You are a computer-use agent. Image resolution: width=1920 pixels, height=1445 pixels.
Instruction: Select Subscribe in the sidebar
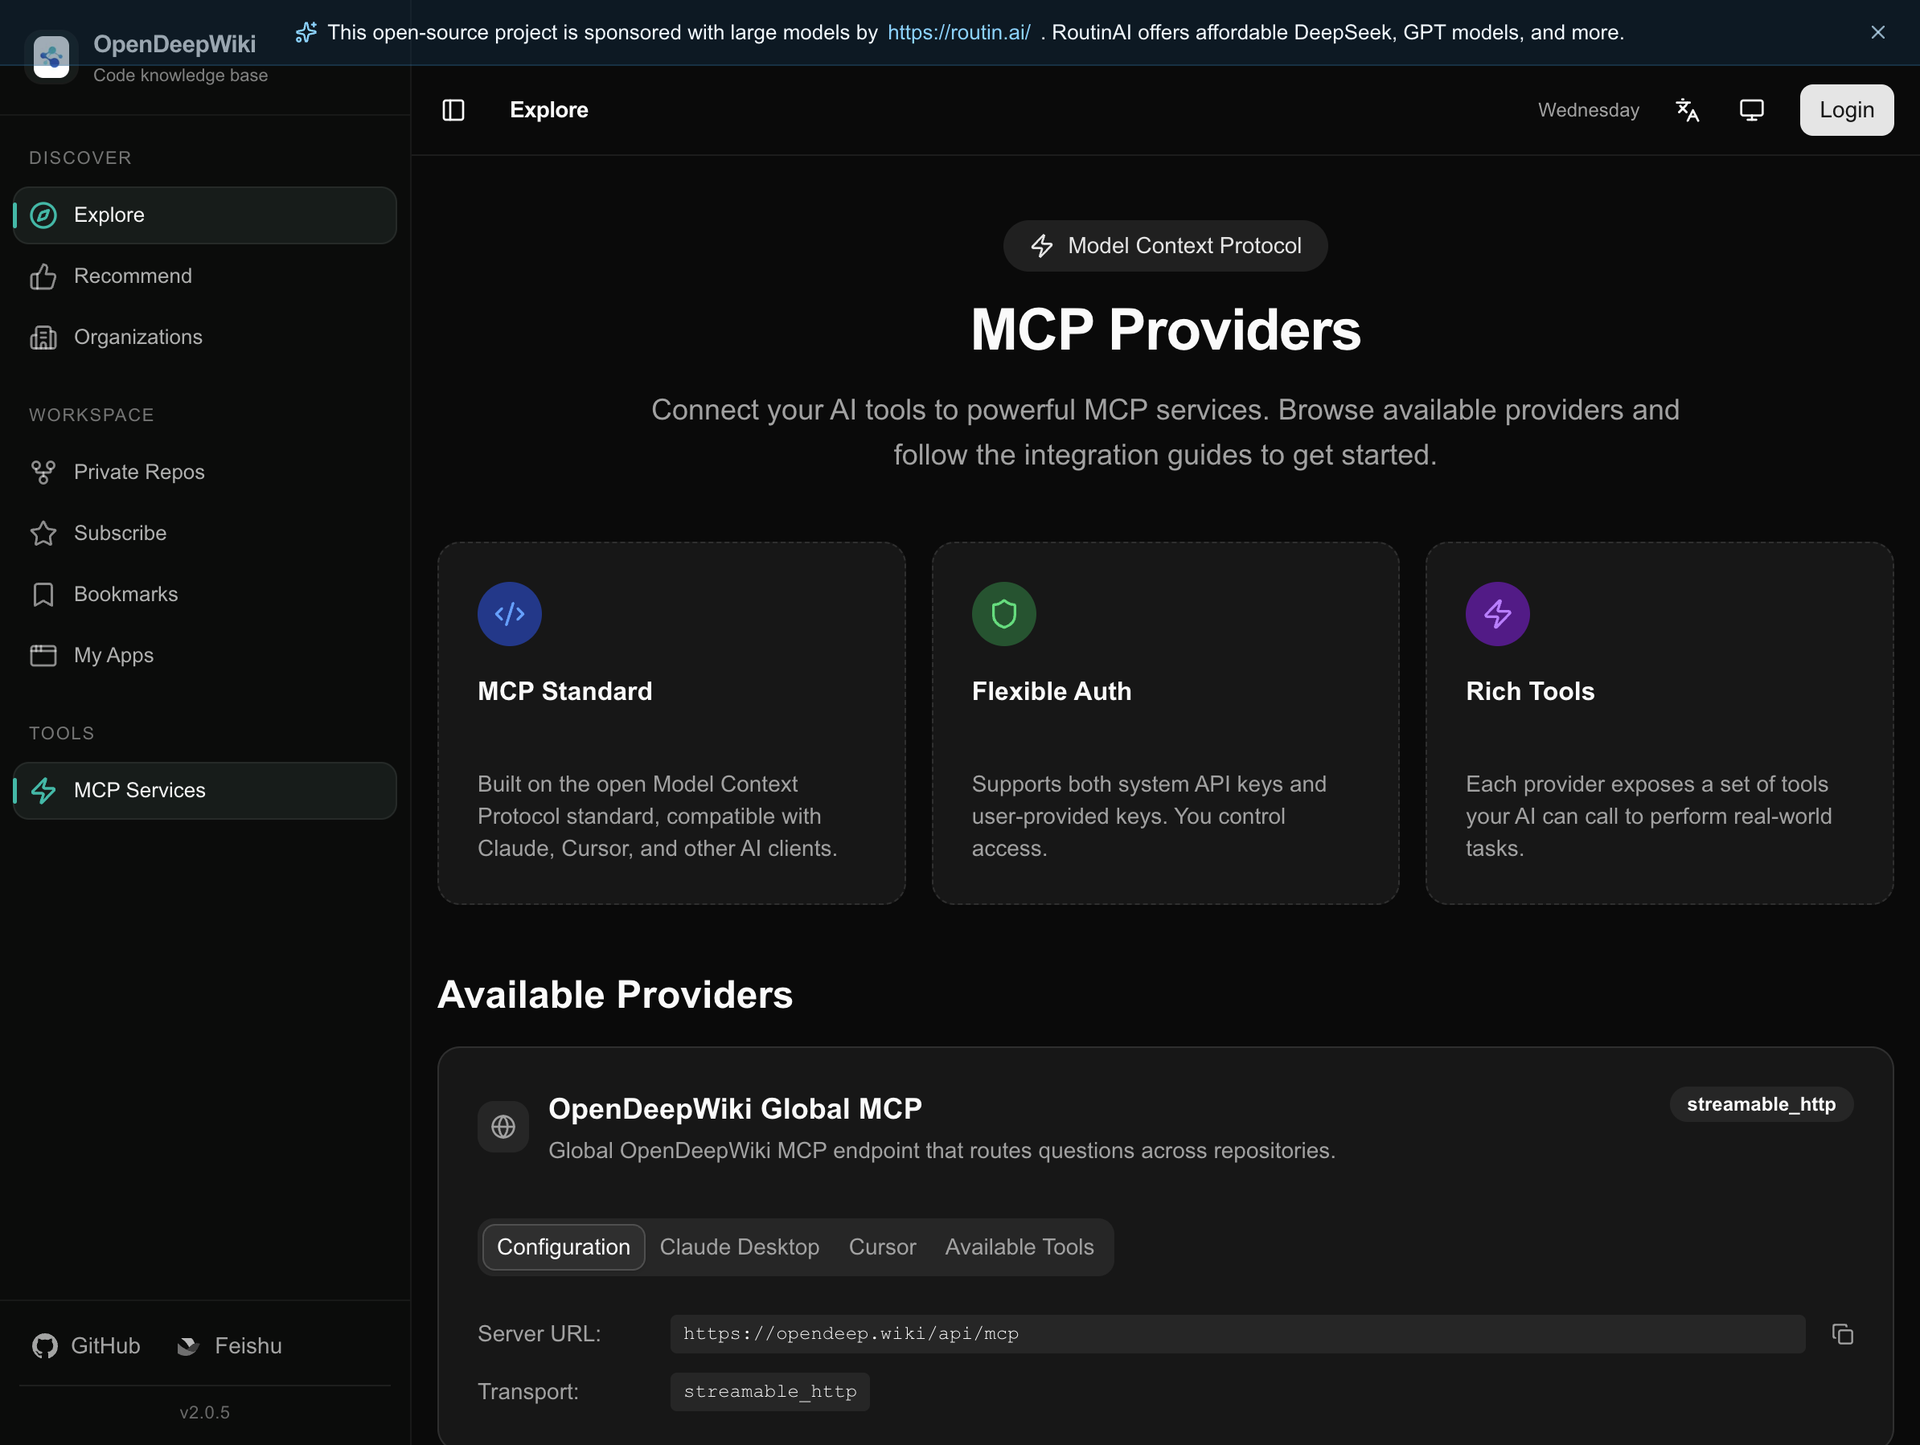(205, 533)
